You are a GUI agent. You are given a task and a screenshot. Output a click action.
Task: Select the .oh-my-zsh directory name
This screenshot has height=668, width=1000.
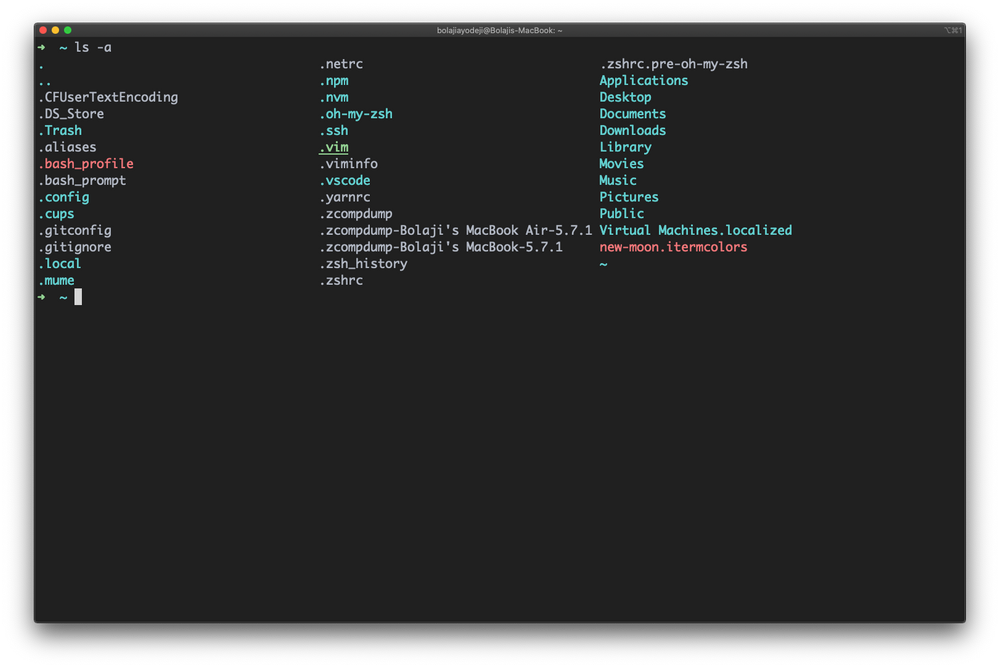tap(356, 113)
